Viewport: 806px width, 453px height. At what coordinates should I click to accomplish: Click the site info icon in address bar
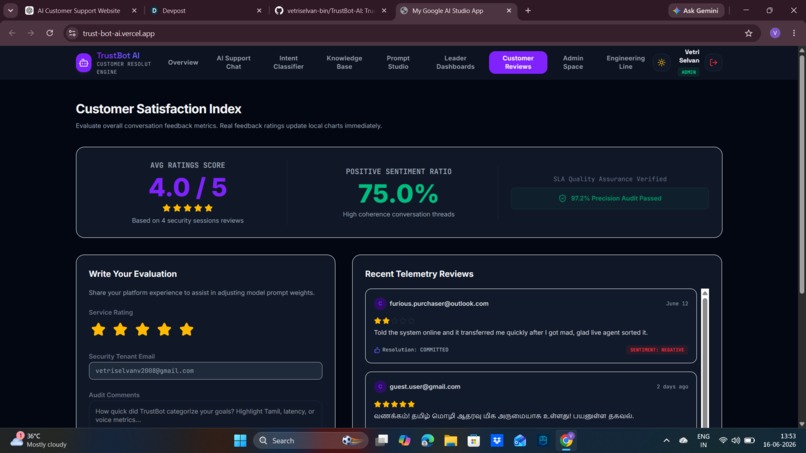(x=72, y=33)
